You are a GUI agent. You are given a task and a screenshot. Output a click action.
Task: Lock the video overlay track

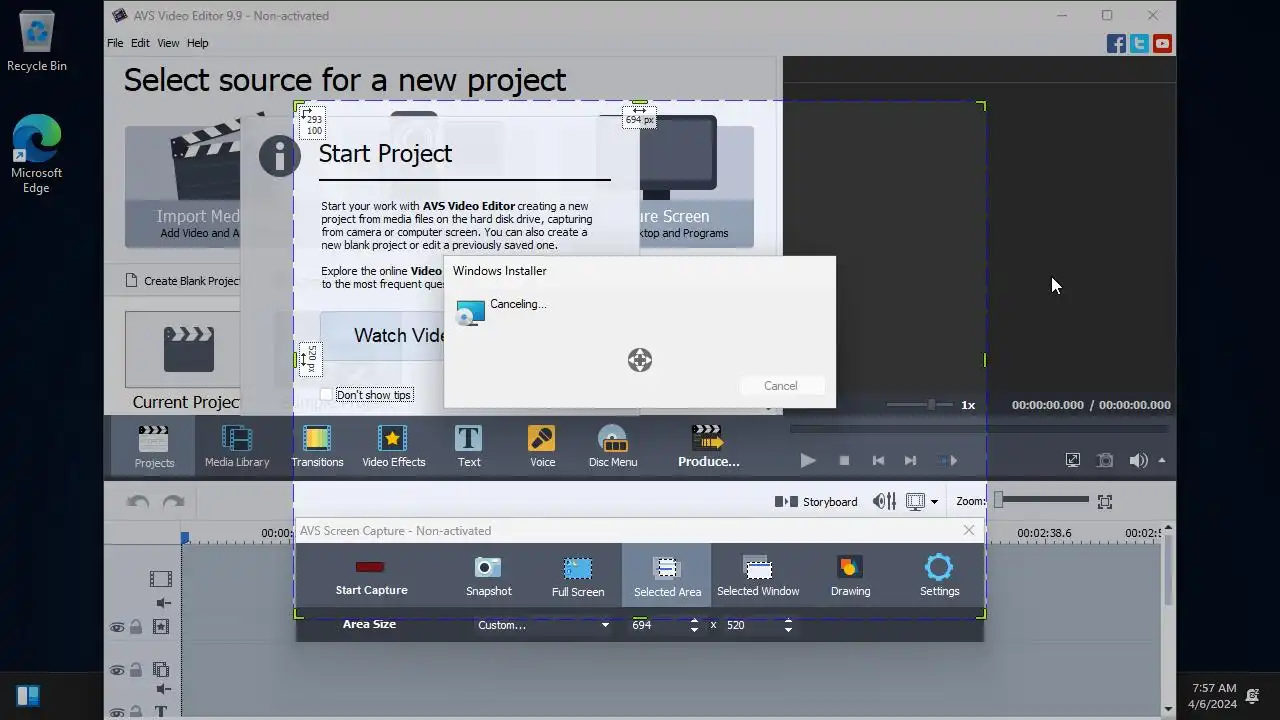click(136, 670)
